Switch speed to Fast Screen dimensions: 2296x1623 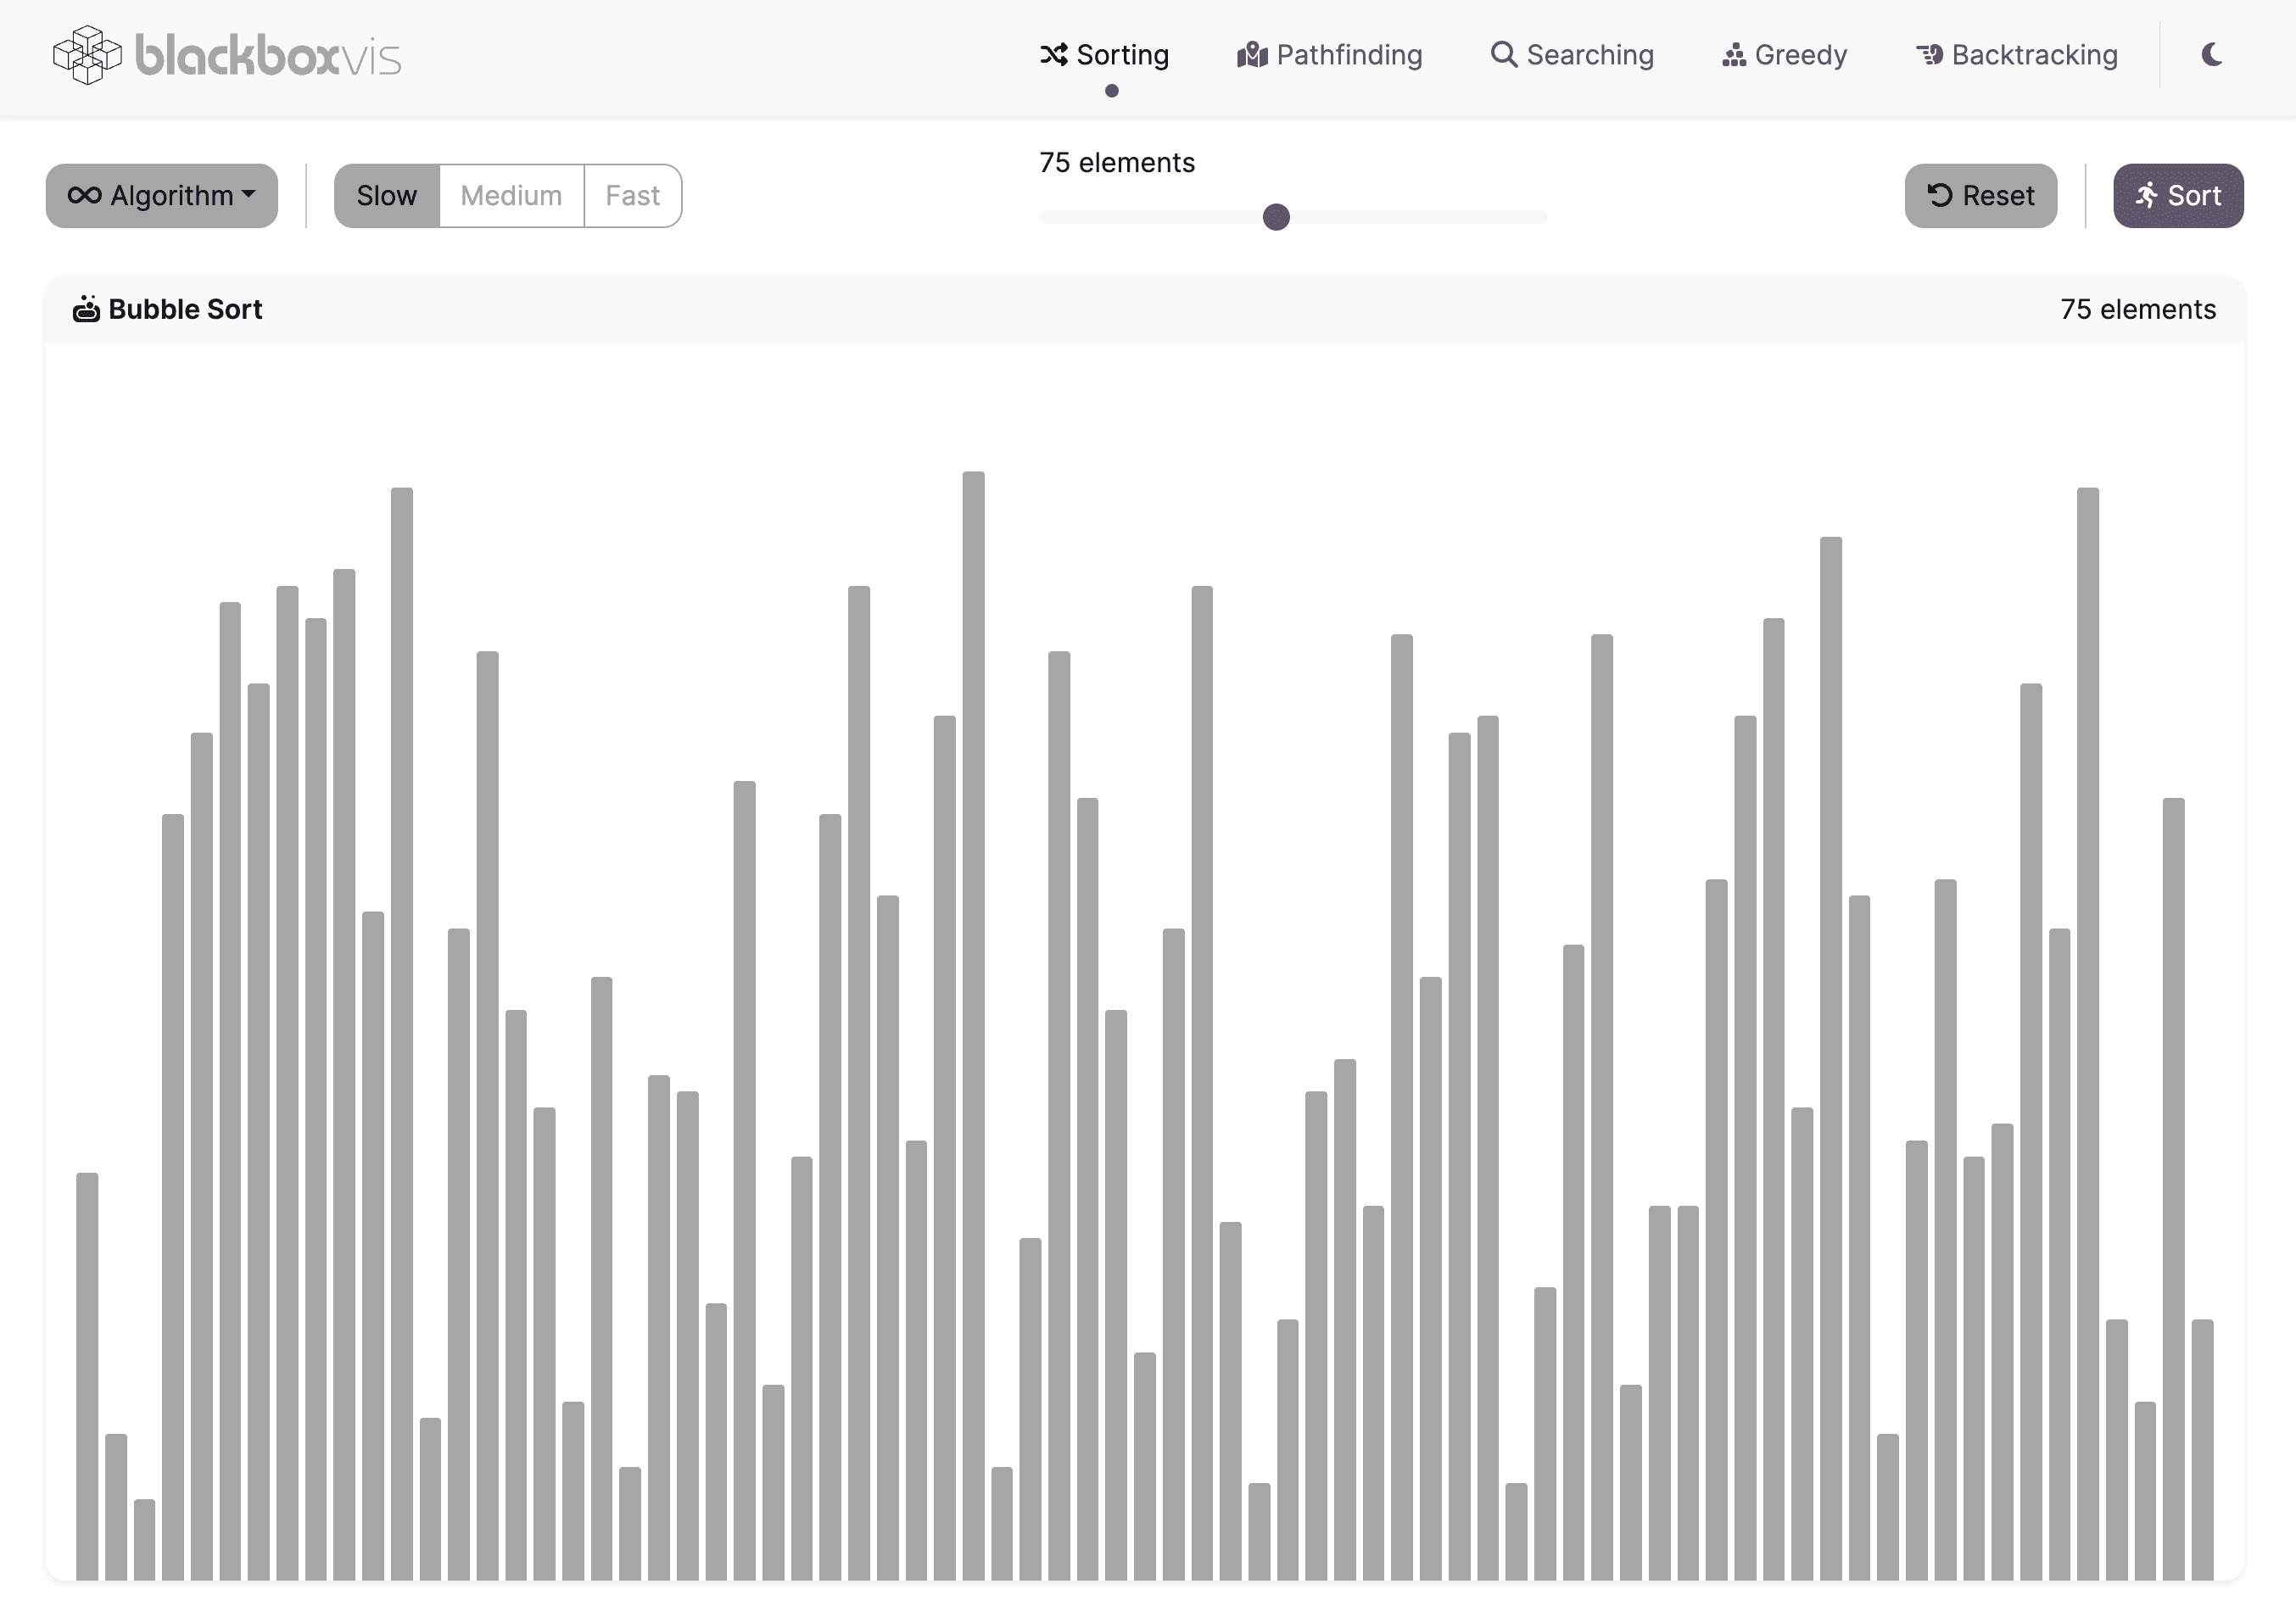(632, 195)
